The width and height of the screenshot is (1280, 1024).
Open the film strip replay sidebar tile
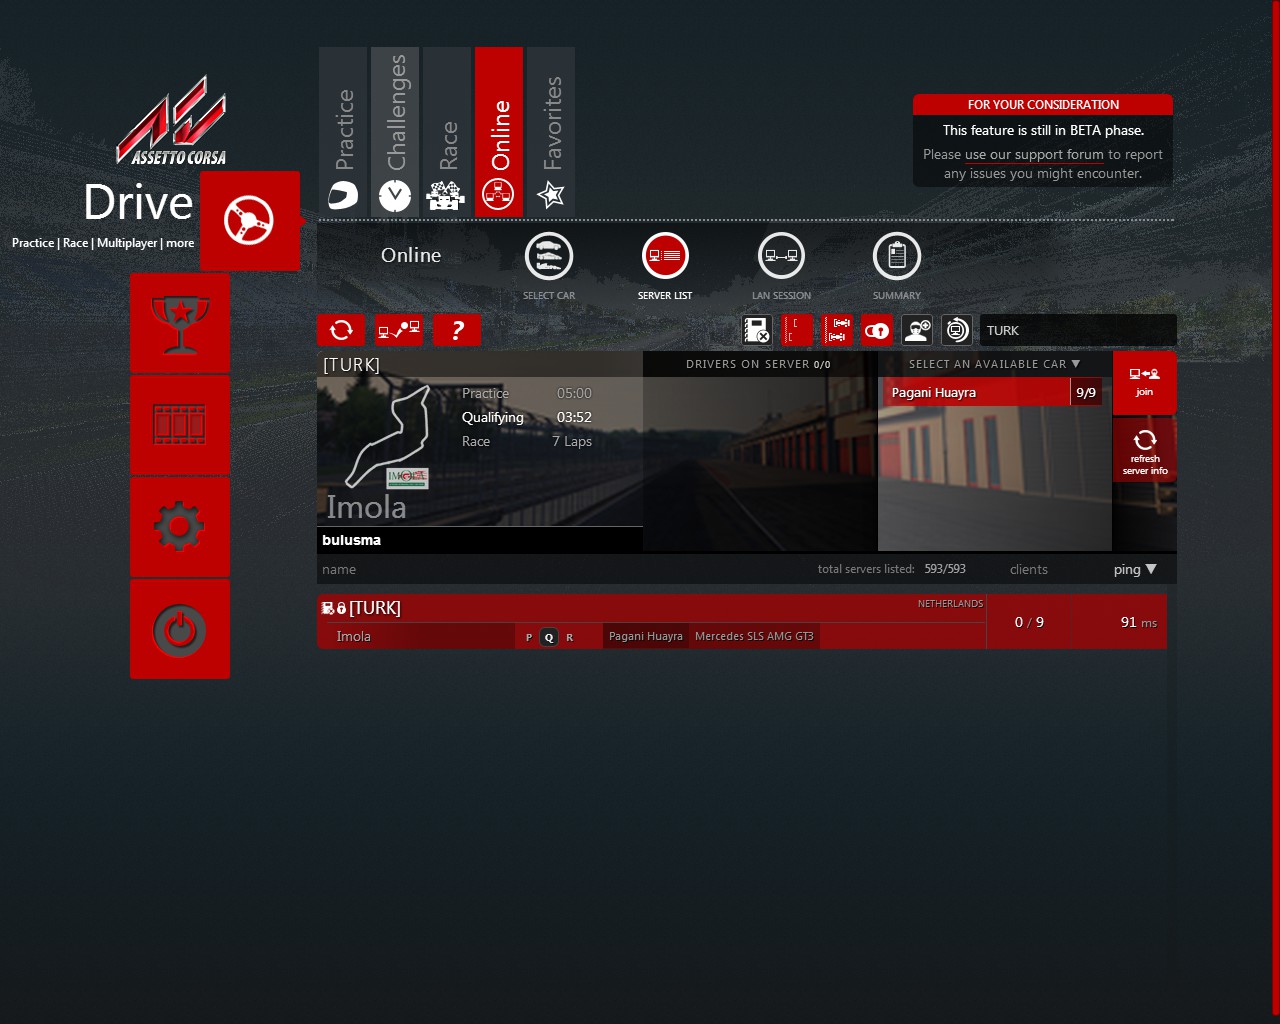click(180, 425)
